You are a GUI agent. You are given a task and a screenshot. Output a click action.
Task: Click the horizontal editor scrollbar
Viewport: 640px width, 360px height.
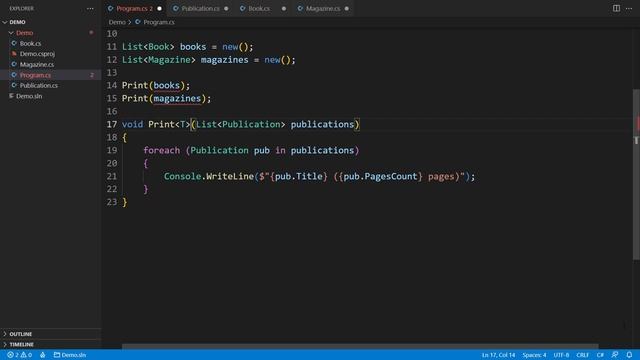pos(360,346)
